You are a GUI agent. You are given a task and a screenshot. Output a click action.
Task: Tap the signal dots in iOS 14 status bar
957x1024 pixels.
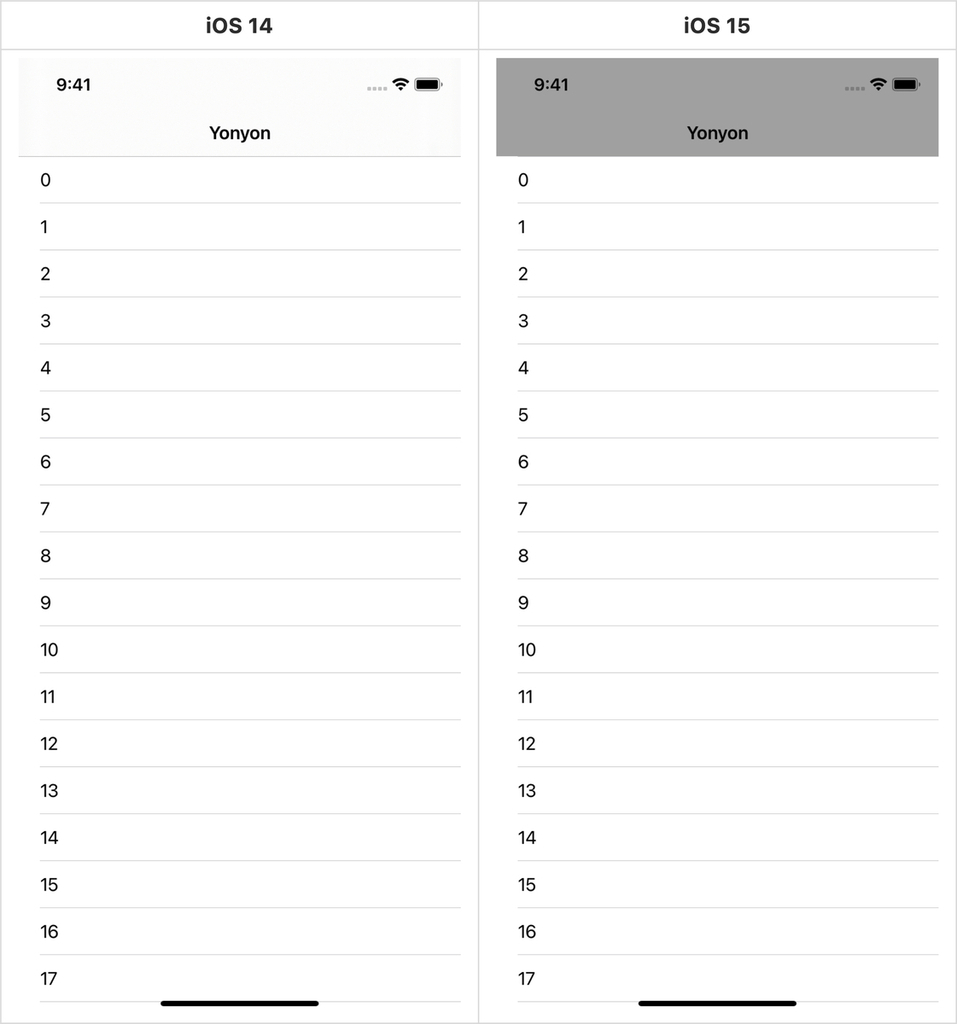[377, 88]
